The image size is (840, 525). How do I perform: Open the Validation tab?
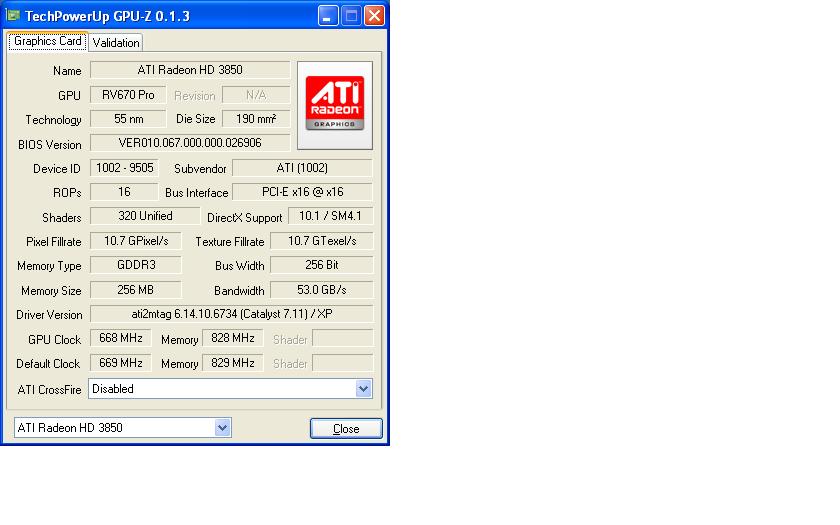coord(116,42)
